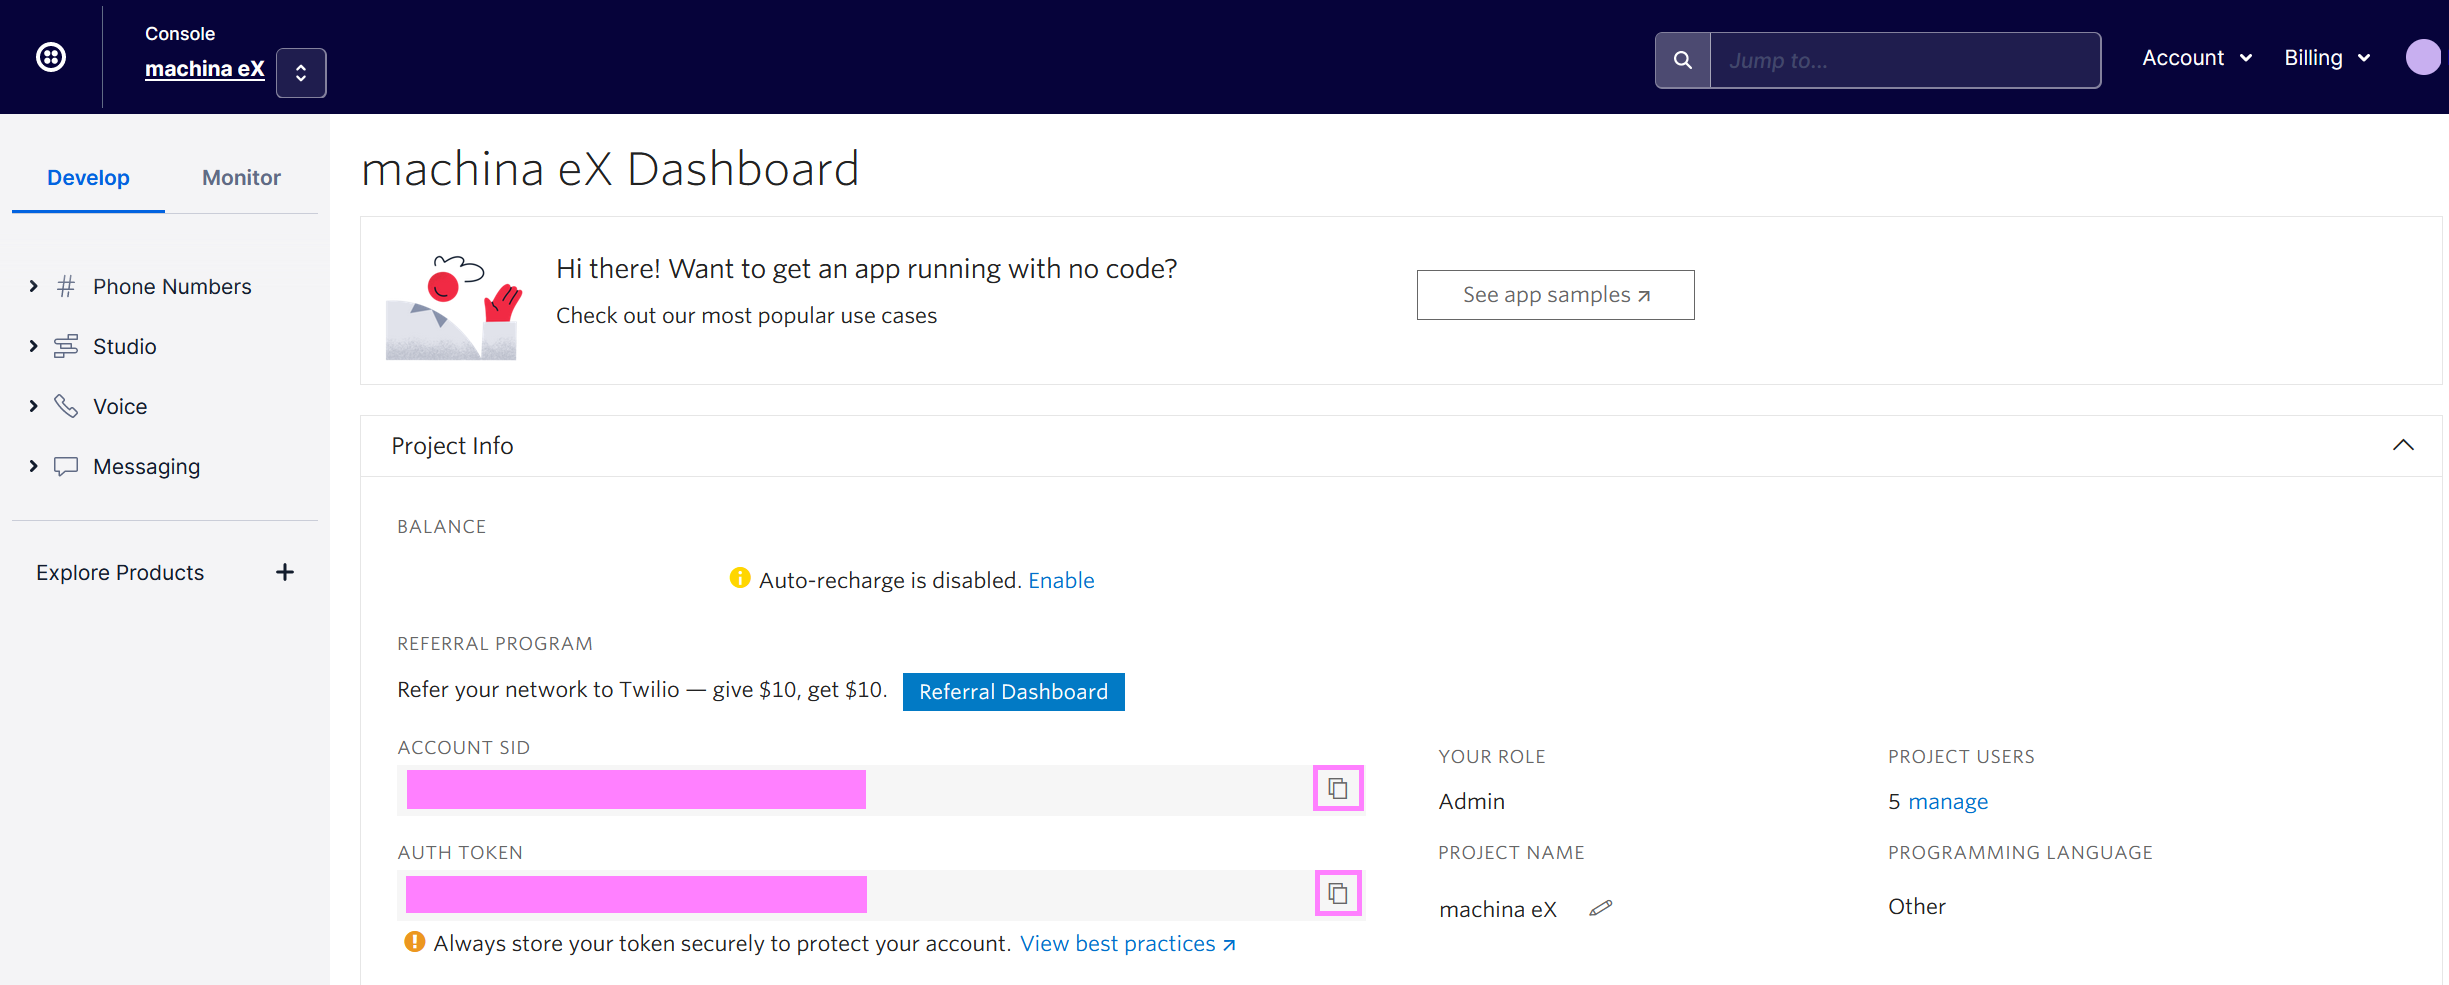The image size is (2449, 985).
Task: Click the Twilio logo home icon
Action: [x=51, y=57]
